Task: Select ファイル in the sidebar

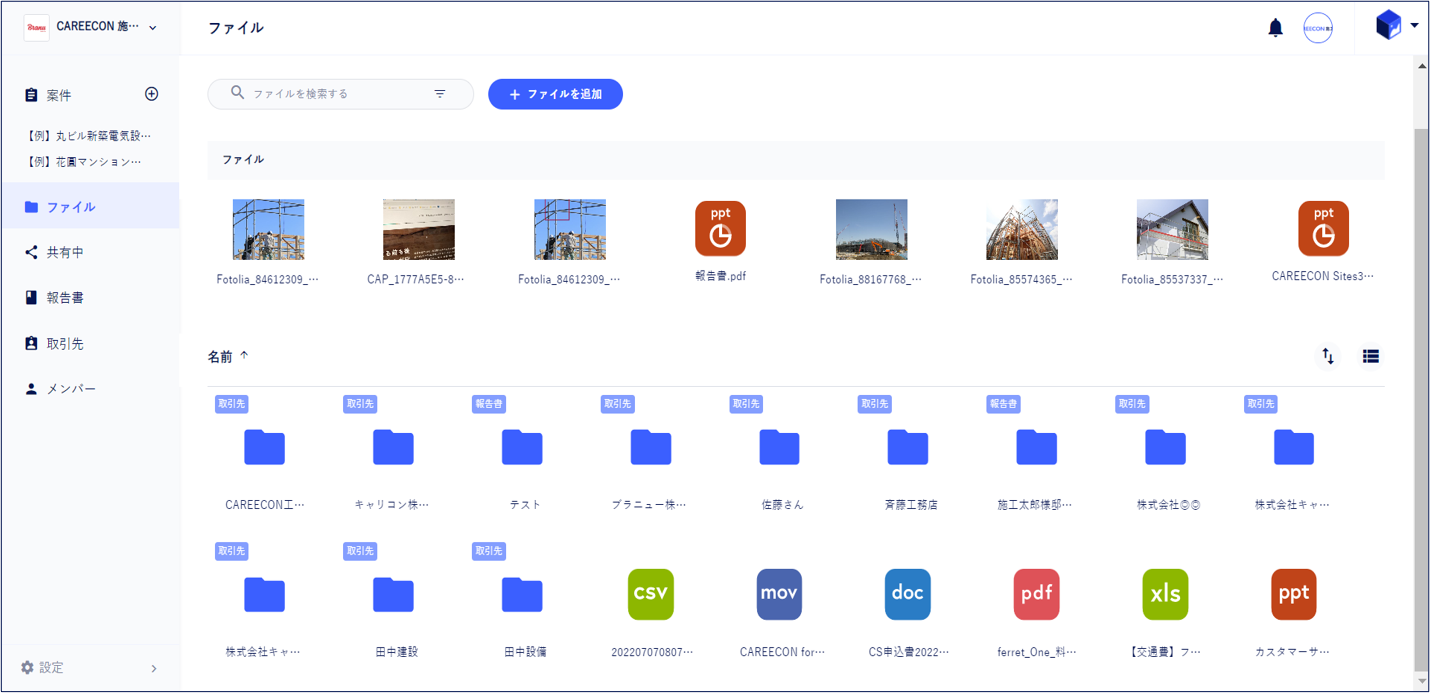Action: pos(90,207)
